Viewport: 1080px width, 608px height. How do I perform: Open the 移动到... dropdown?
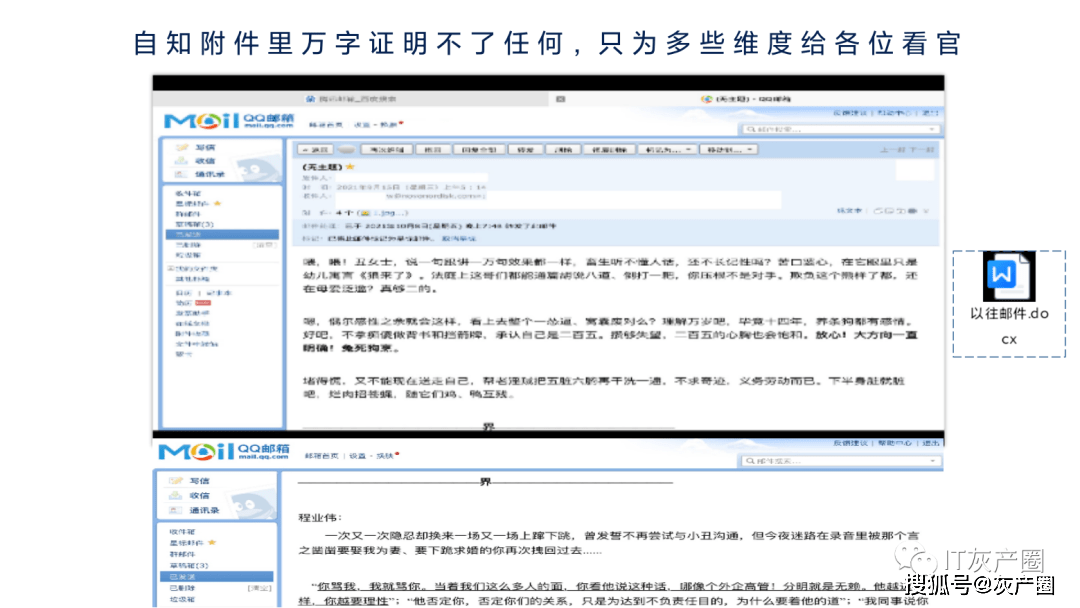(729, 149)
